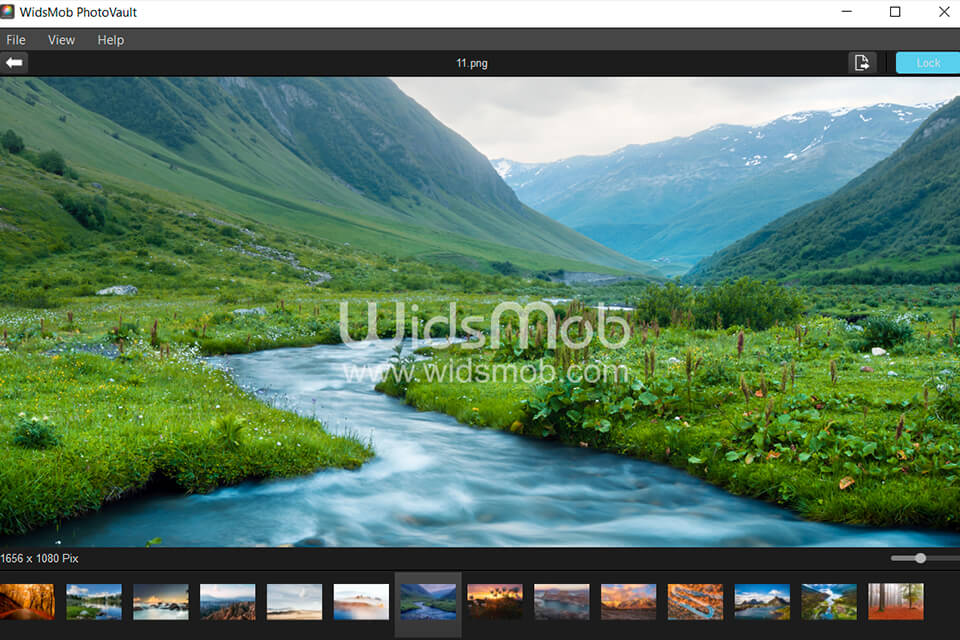Select the waterfall stream thumbnail
The image size is (960, 640).
point(828,601)
